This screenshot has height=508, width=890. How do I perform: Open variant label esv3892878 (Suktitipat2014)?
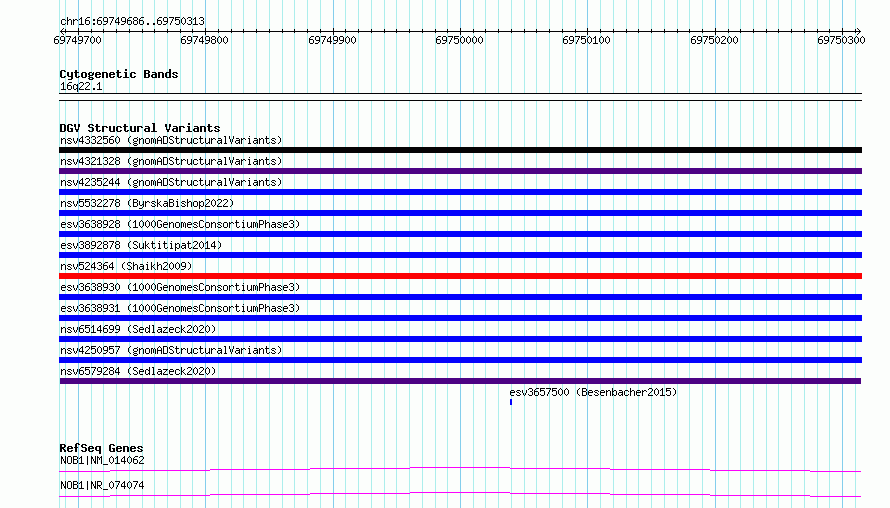pyautogui.click(x=141, y=245)
